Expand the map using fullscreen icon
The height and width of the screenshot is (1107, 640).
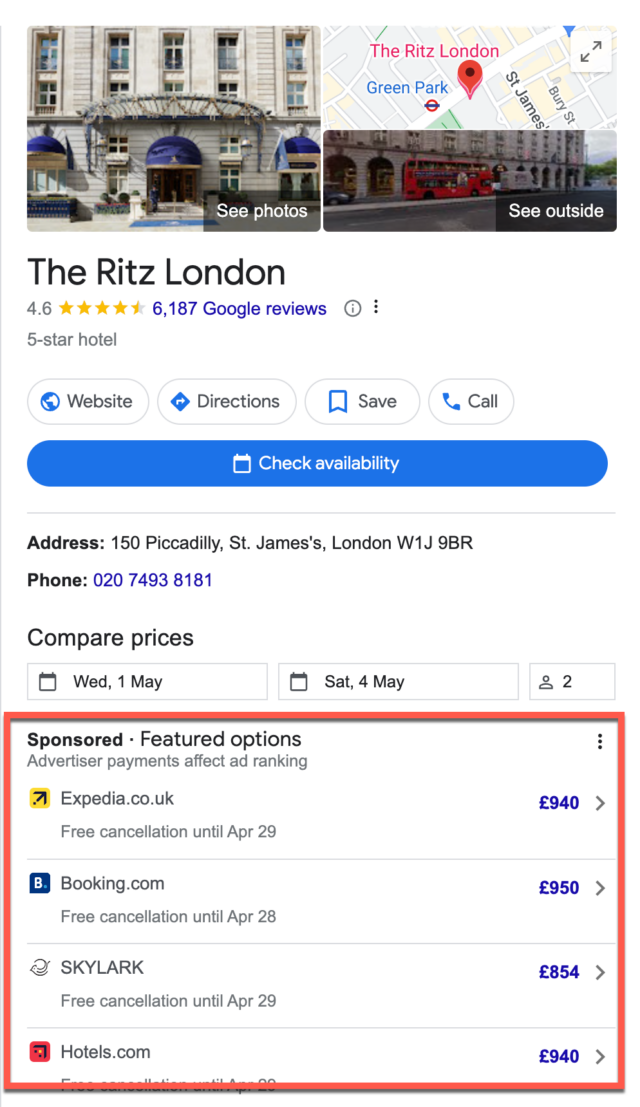click(591, 51)
